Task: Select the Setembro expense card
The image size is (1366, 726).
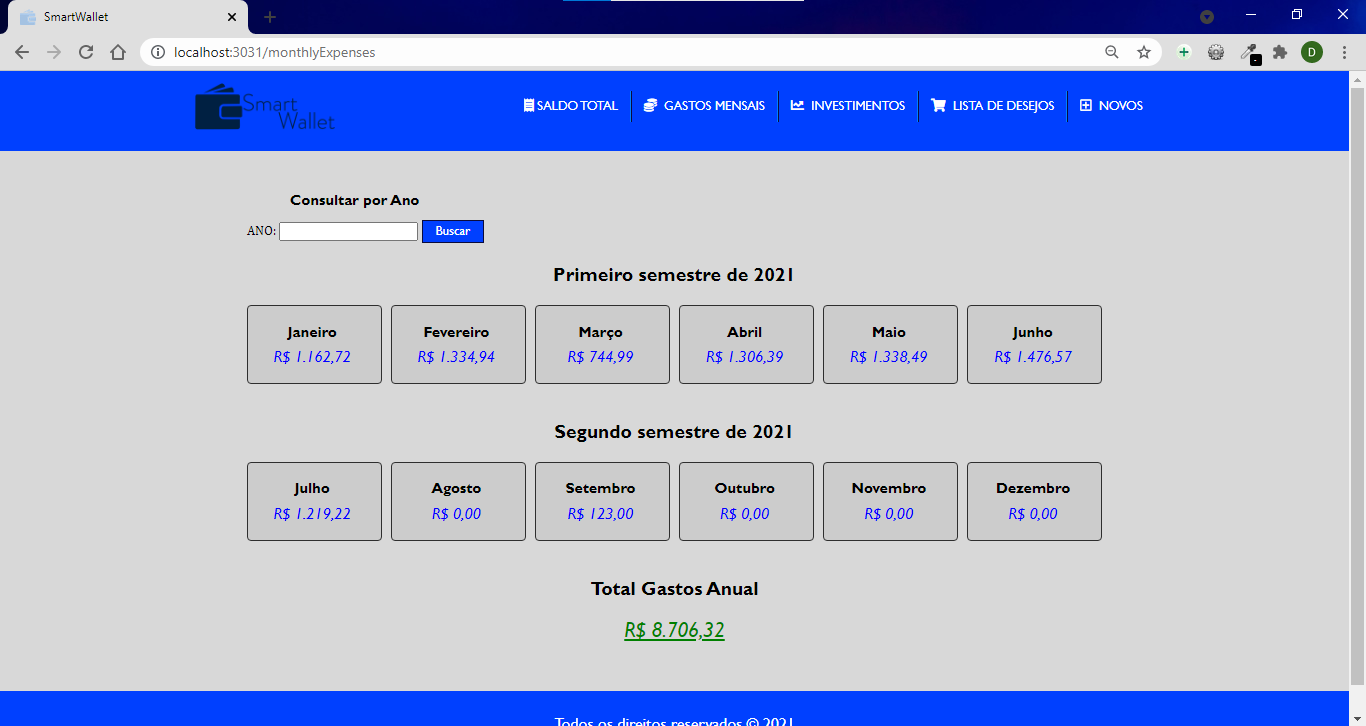Action: (x=602, y=501)
